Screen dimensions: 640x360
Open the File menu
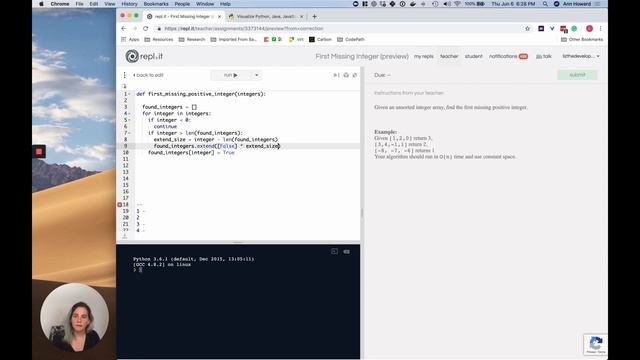pyautogui.click(x=80, y=4)
